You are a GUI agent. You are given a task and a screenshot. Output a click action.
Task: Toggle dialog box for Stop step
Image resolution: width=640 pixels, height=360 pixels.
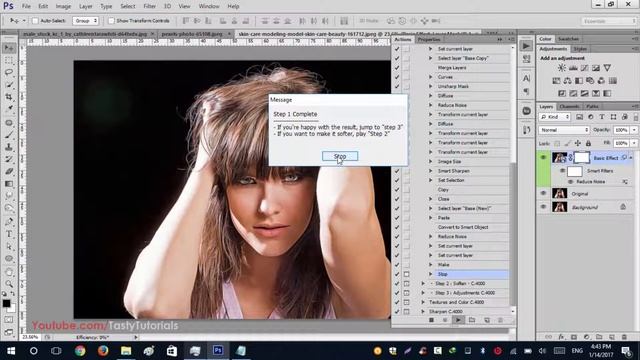(407, 274)
